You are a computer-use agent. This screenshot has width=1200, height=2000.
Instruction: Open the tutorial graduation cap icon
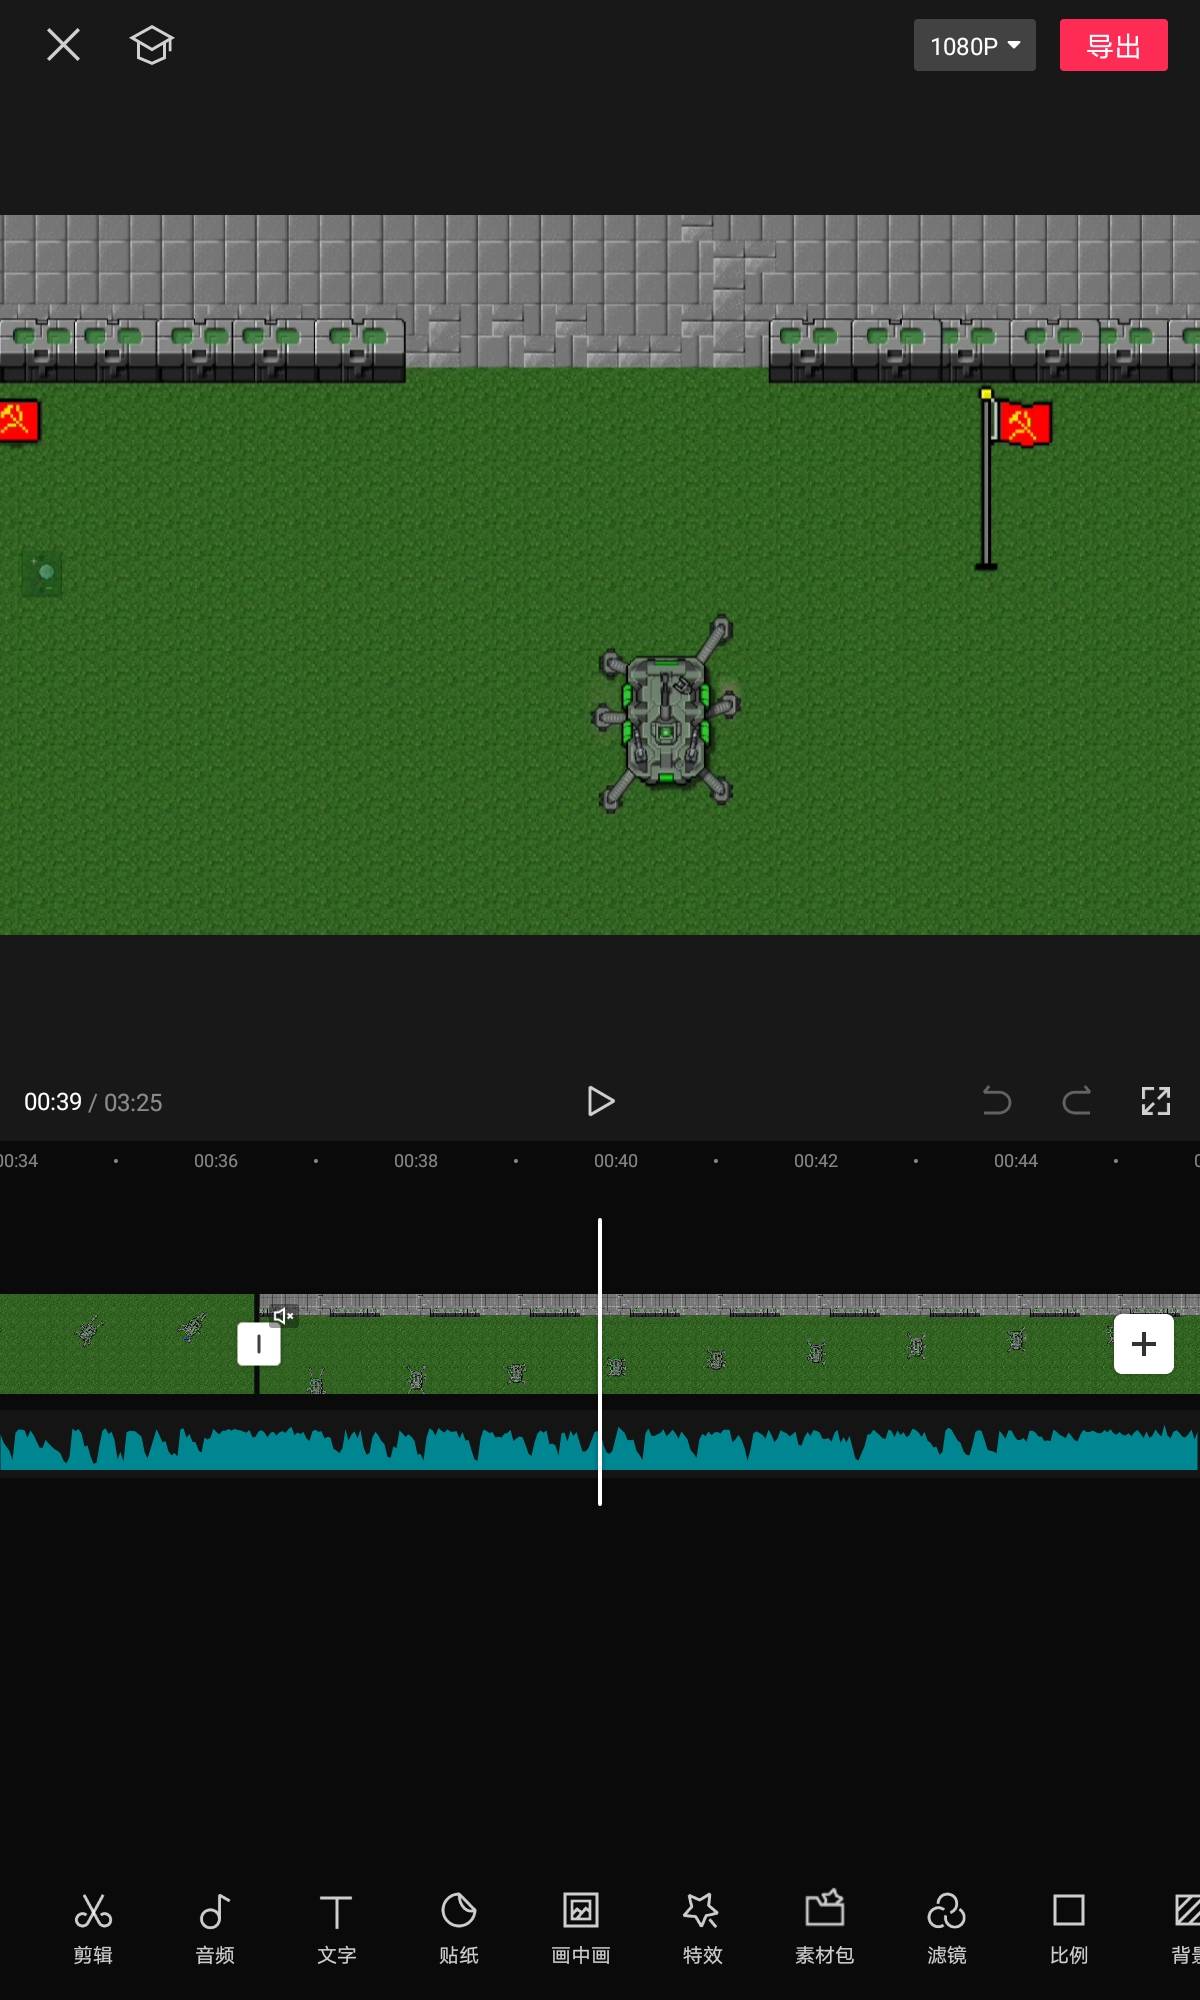[x=152, y=45]
